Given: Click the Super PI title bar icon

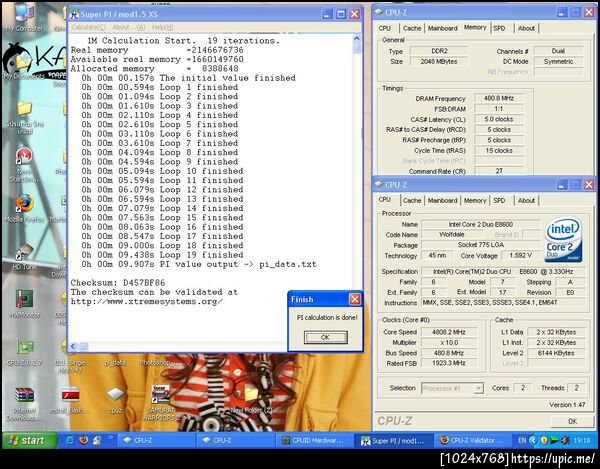Looking at the screenshot, I should tap(73, 14).
